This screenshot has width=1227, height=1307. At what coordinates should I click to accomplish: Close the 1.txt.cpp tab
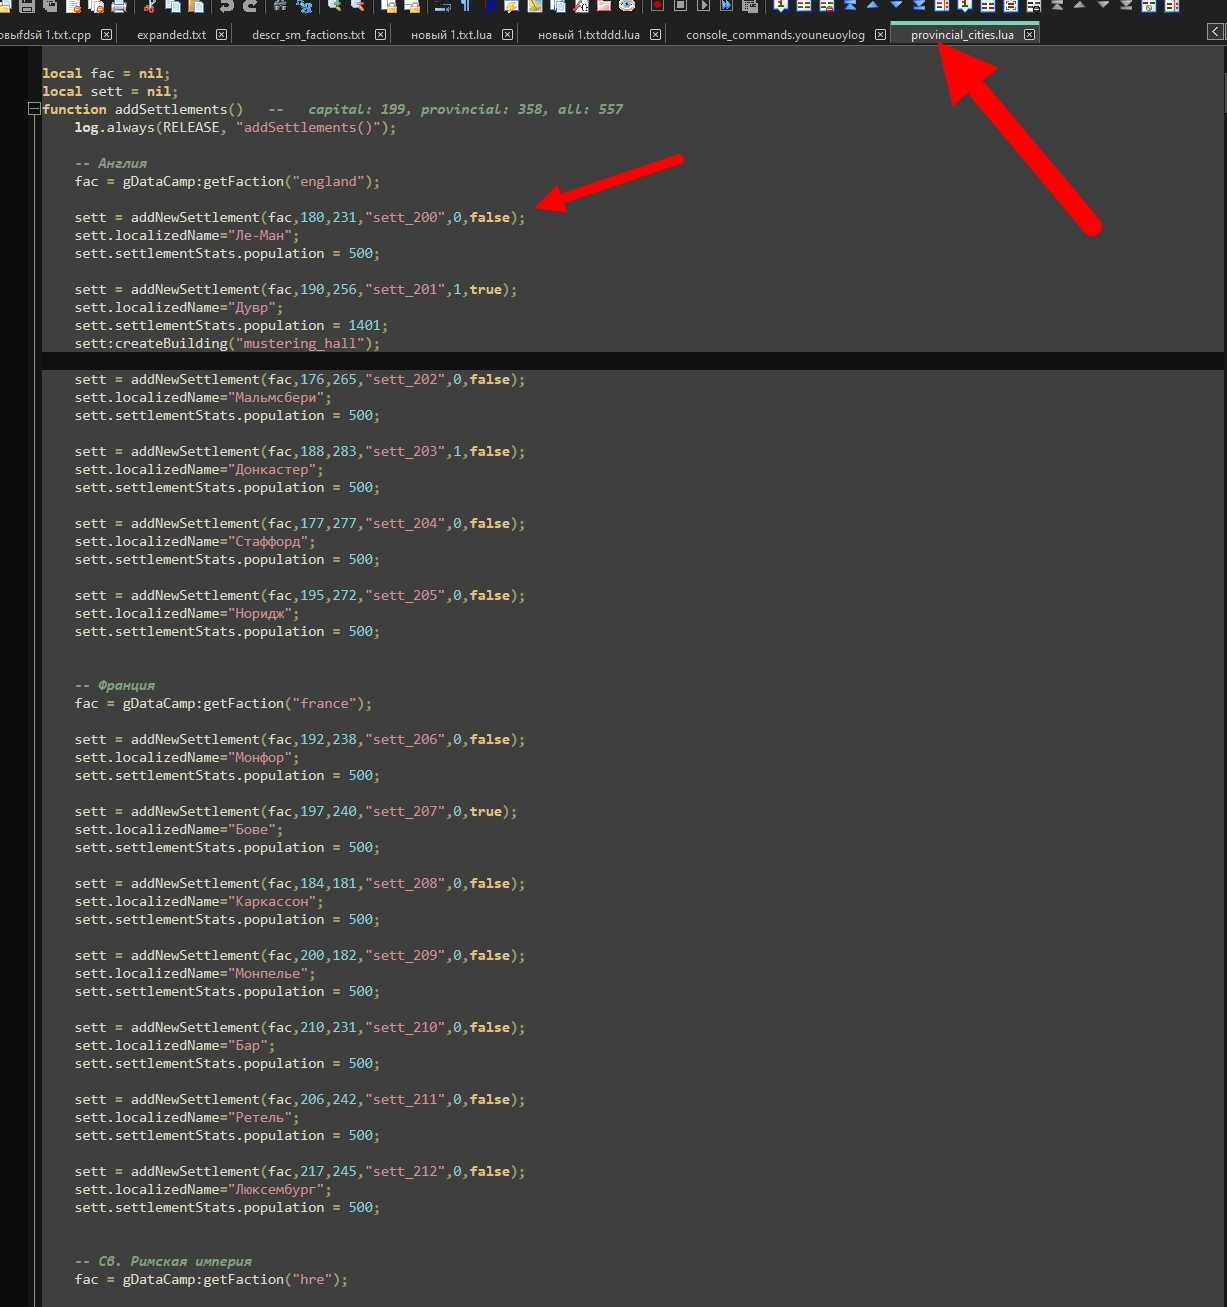point(106,35)
